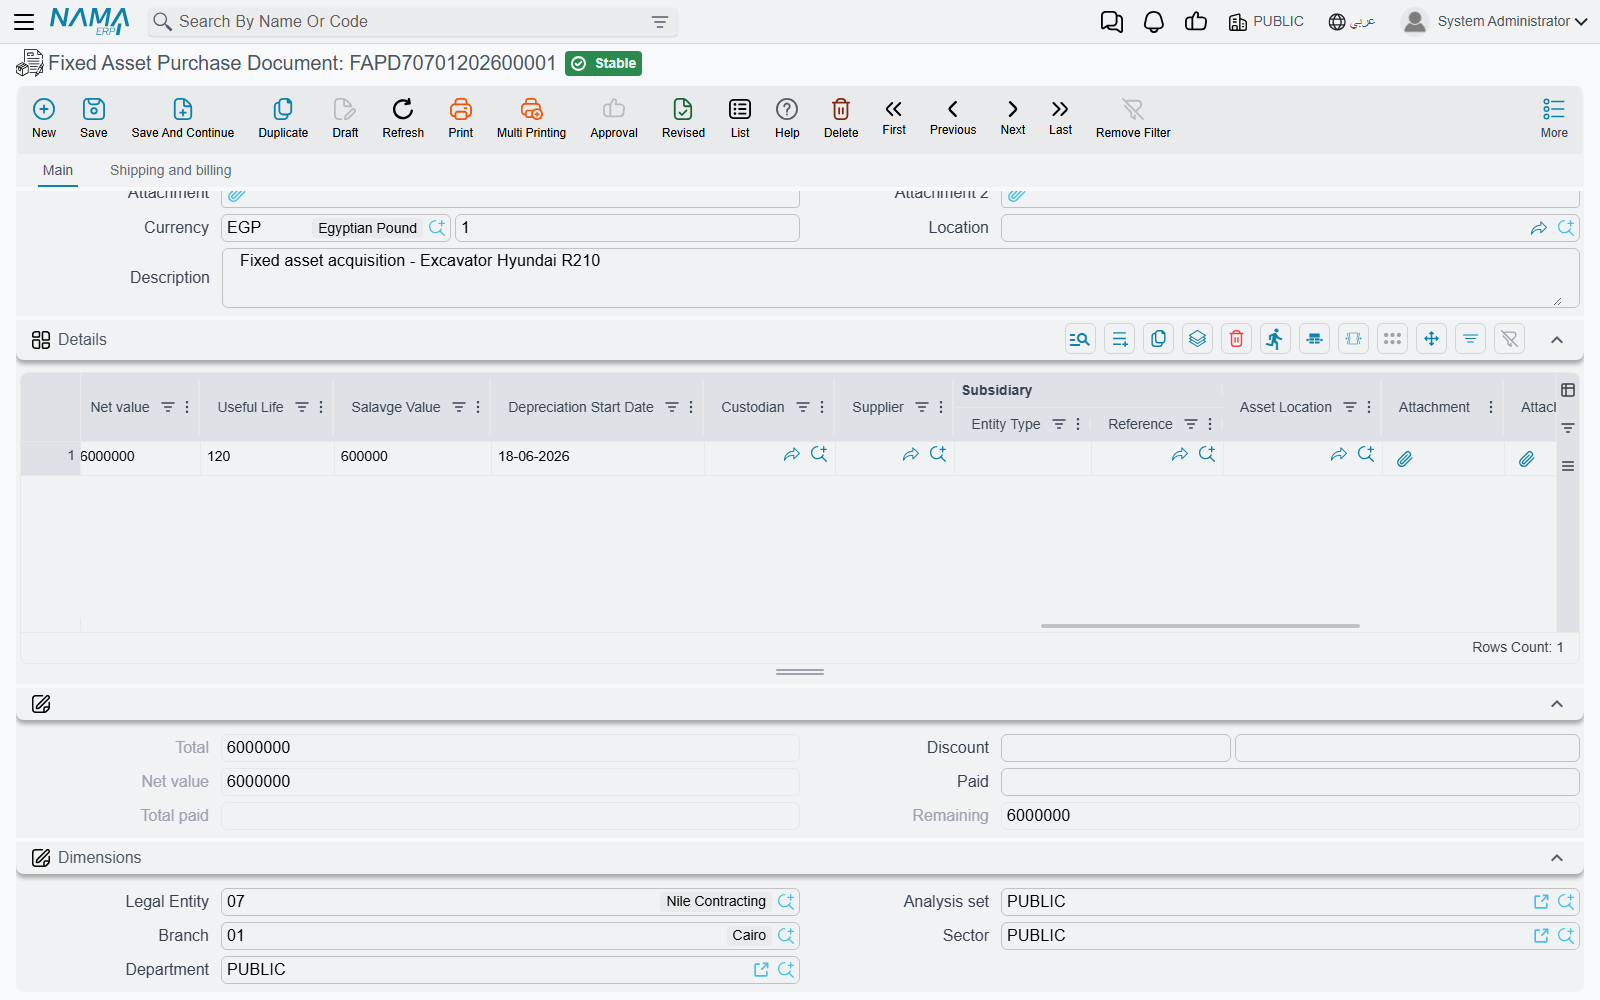Open Analysis set in new window
This screenshot has height=1000, width=1600.
[x=1541, y=902]
